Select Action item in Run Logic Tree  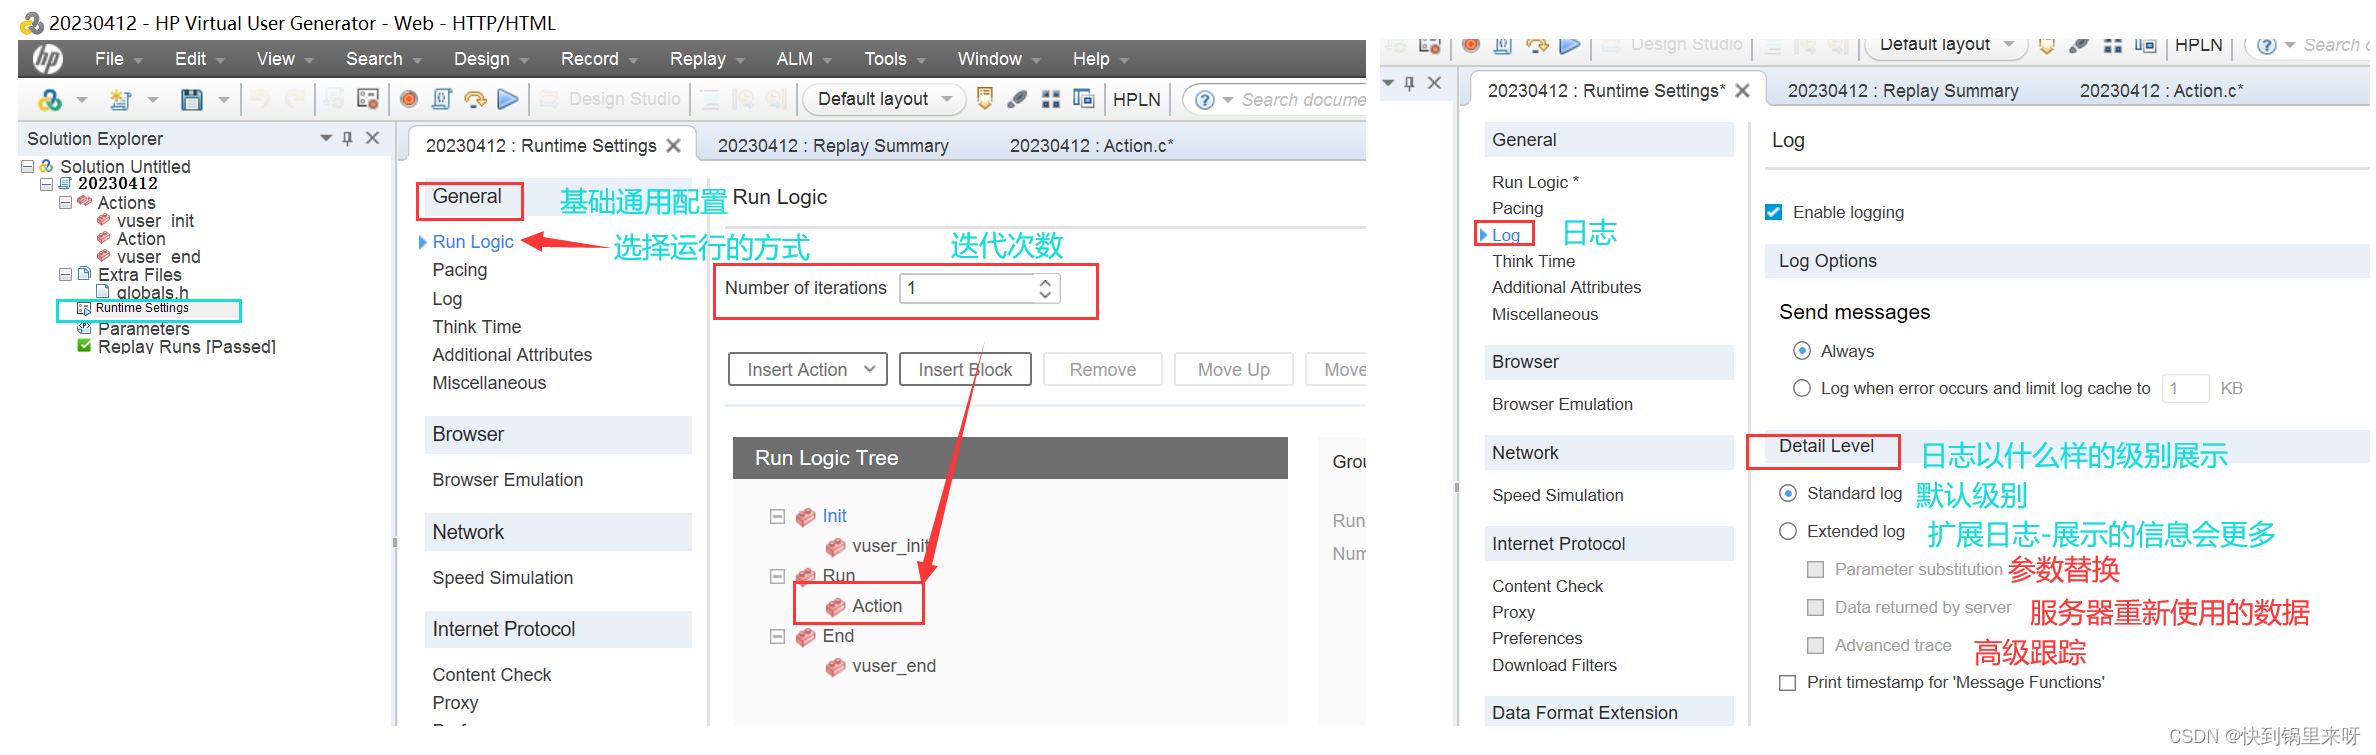pyautogui.click(x=877, y=606)
